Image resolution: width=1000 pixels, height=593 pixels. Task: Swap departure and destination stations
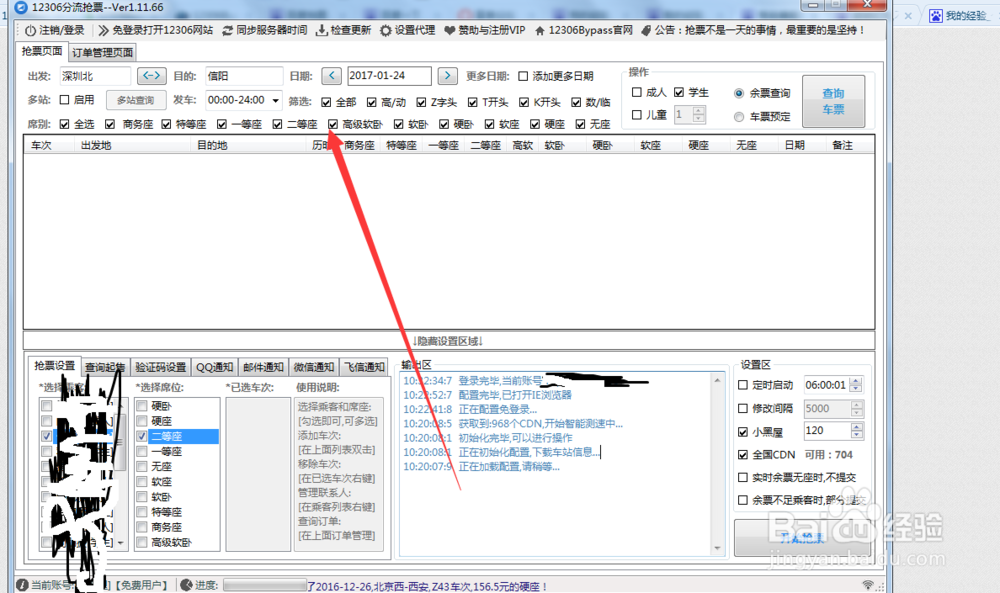[x=151, y=76]
